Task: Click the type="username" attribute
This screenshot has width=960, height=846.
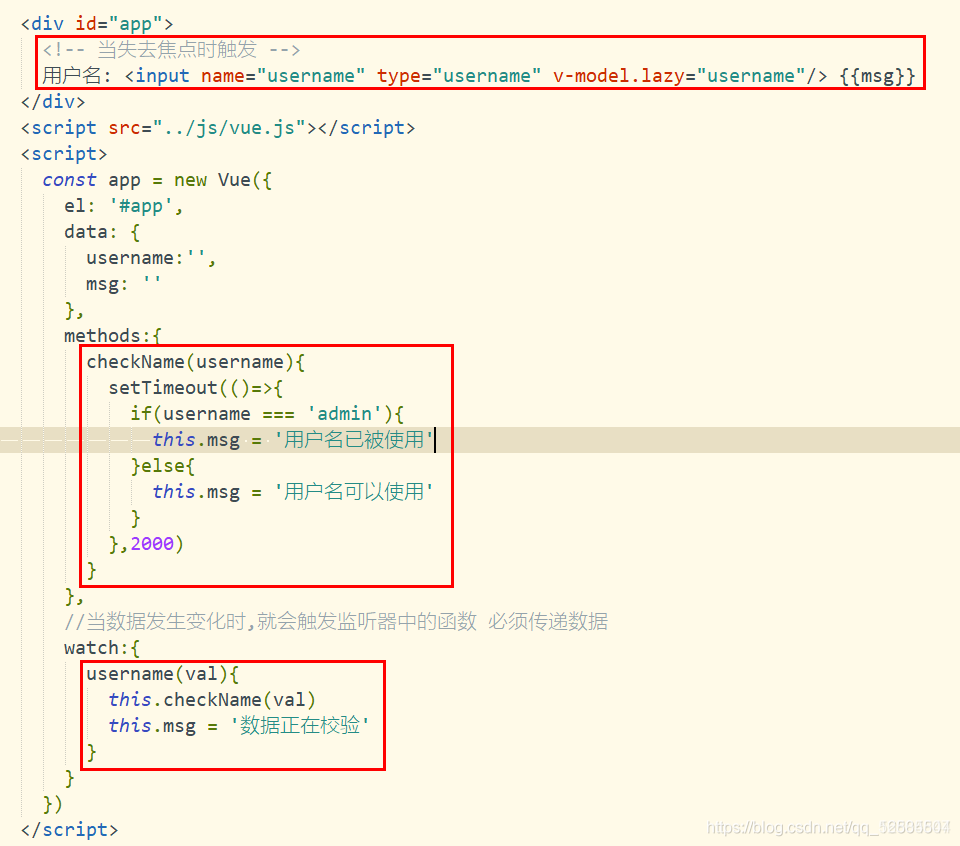Action: [x=459, y=76]
